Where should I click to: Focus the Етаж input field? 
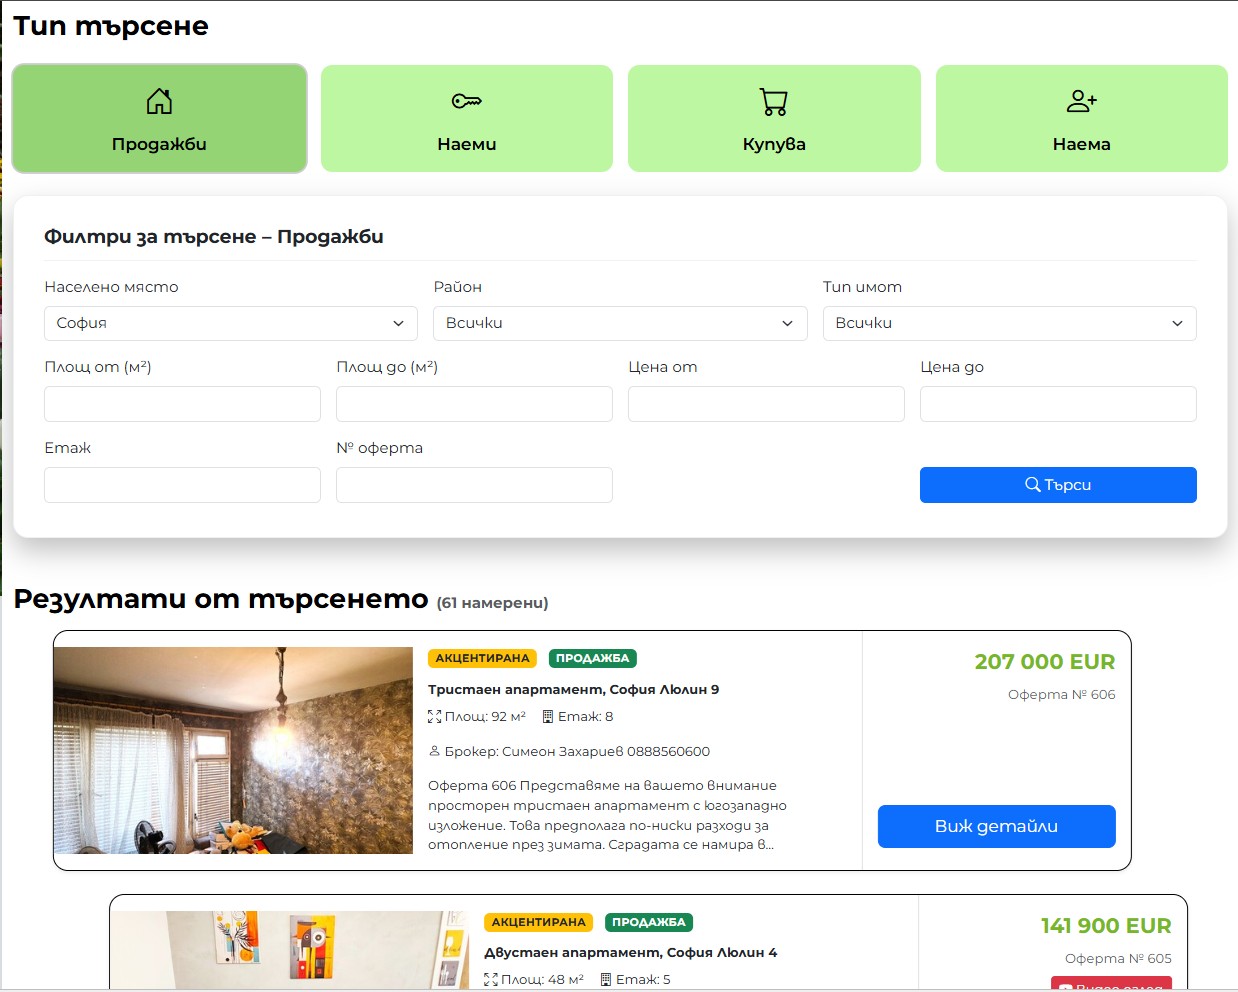pyautogui.click(x=182, y=485)
